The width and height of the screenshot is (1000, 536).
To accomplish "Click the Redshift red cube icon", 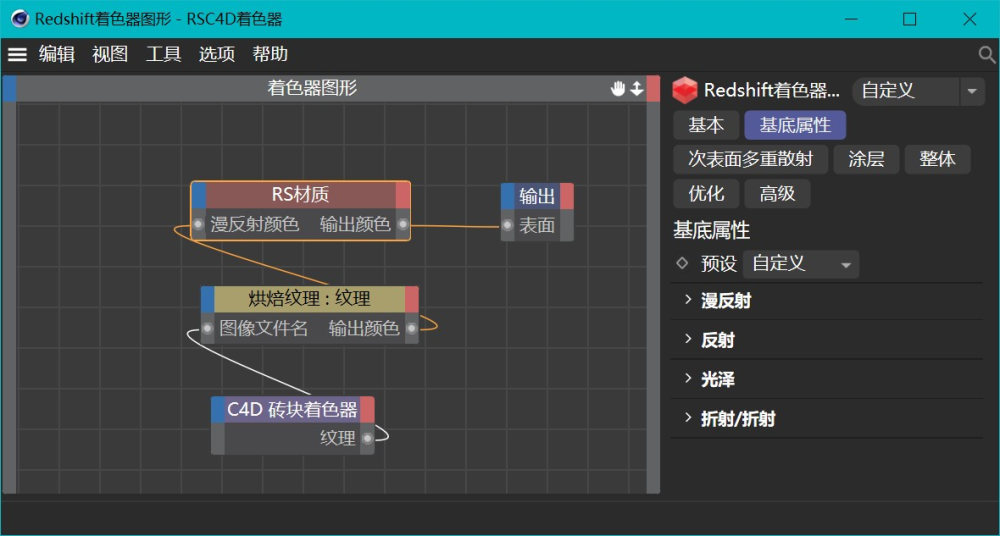I will tap(686, 90).
